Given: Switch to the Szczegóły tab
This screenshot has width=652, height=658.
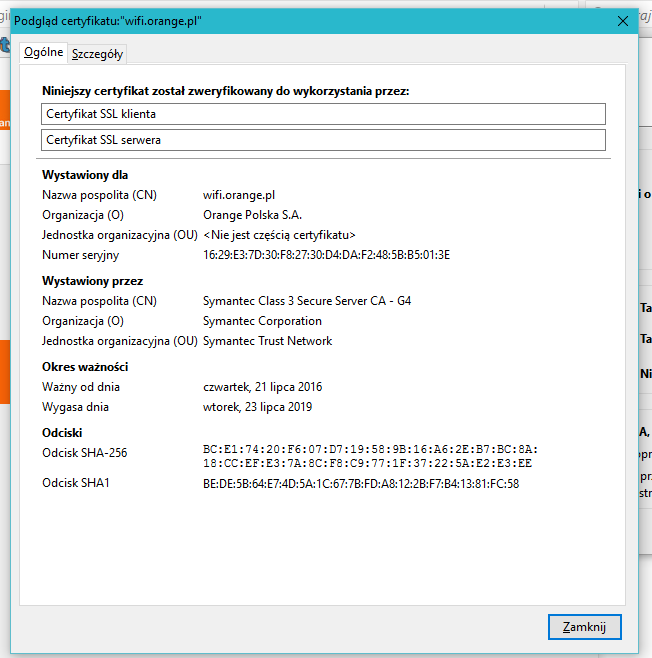Looking at the screenshot, I should coord(97,54).
